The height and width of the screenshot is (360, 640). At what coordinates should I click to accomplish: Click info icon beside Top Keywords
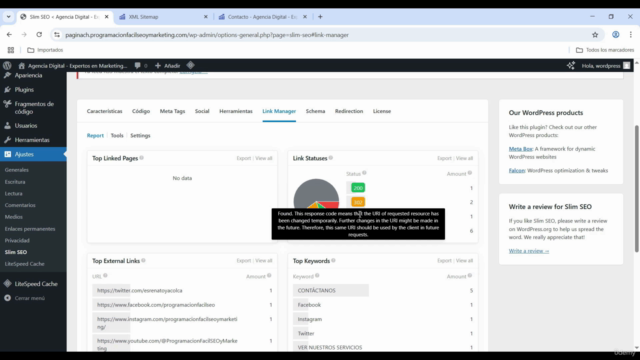(333, 260)
